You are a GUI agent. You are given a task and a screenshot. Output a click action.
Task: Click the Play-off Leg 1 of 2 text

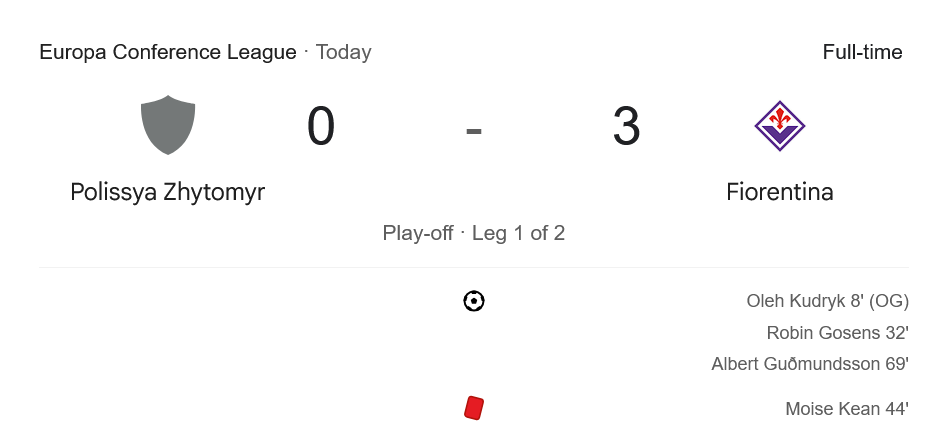coord(474,233)
